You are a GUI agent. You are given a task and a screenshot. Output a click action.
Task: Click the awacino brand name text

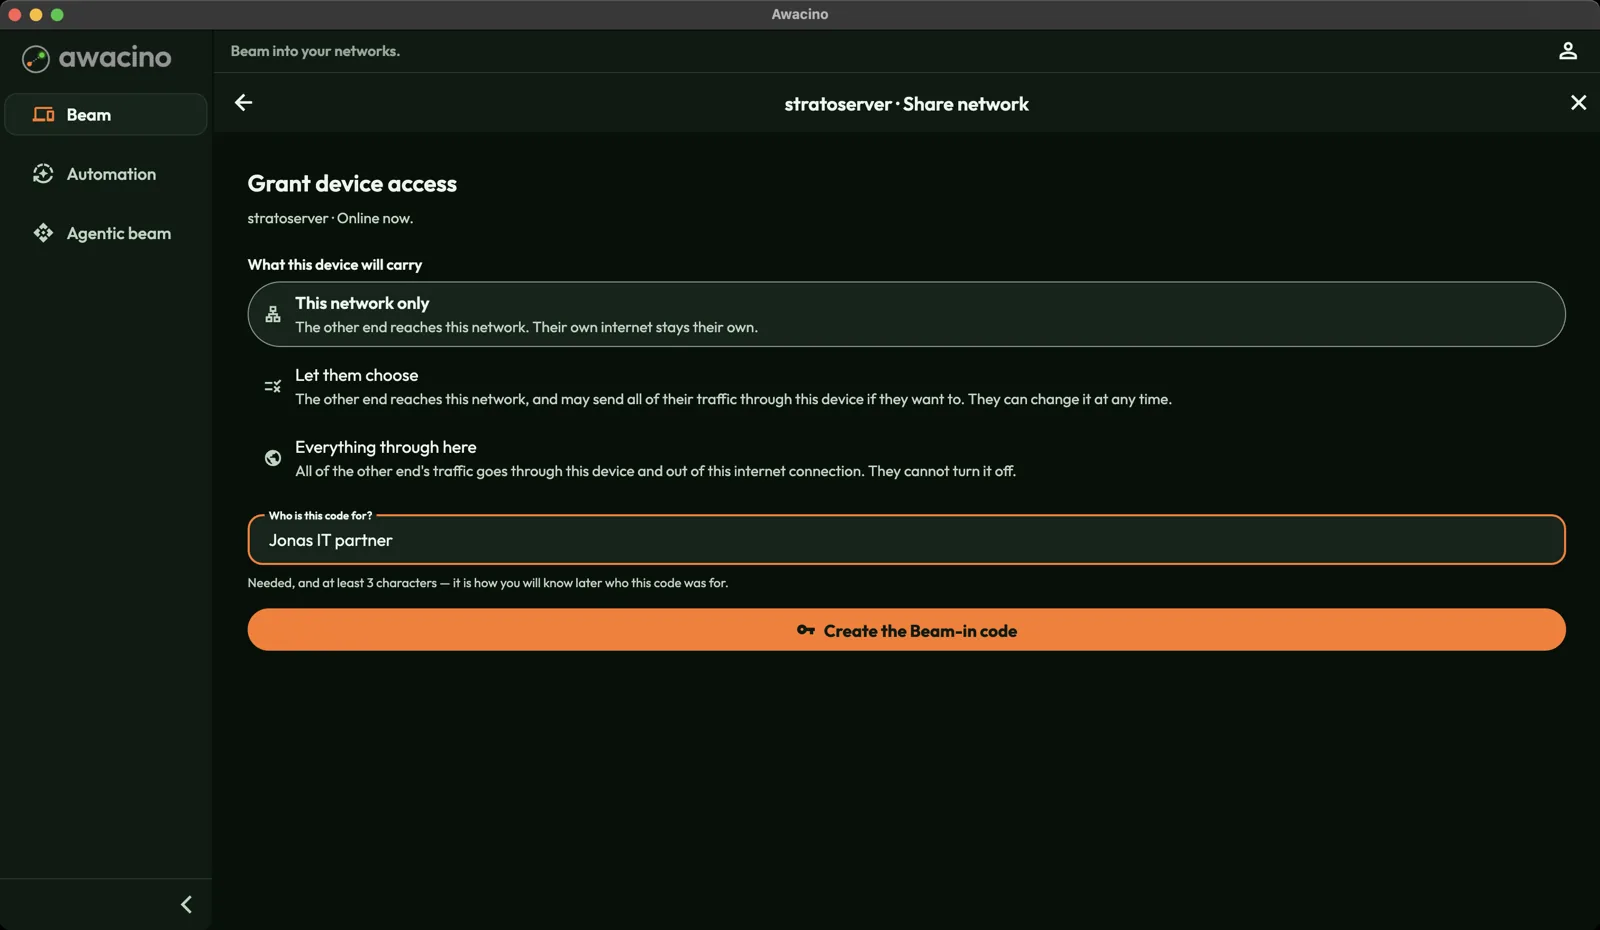point(115,58)
